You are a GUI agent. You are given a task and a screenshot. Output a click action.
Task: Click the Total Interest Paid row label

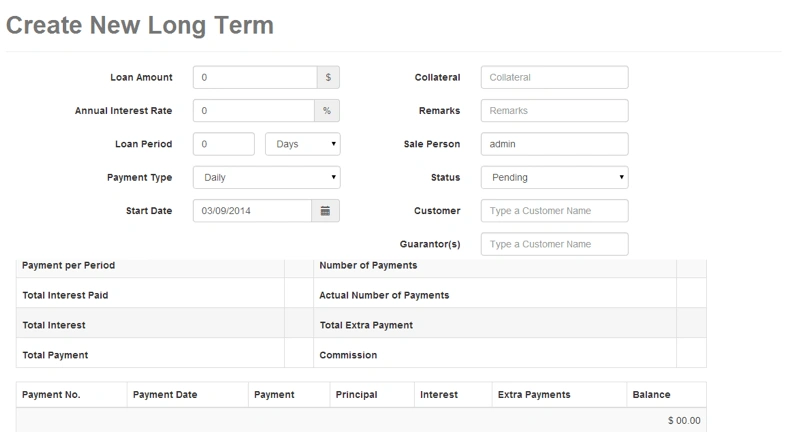(65, 295)
